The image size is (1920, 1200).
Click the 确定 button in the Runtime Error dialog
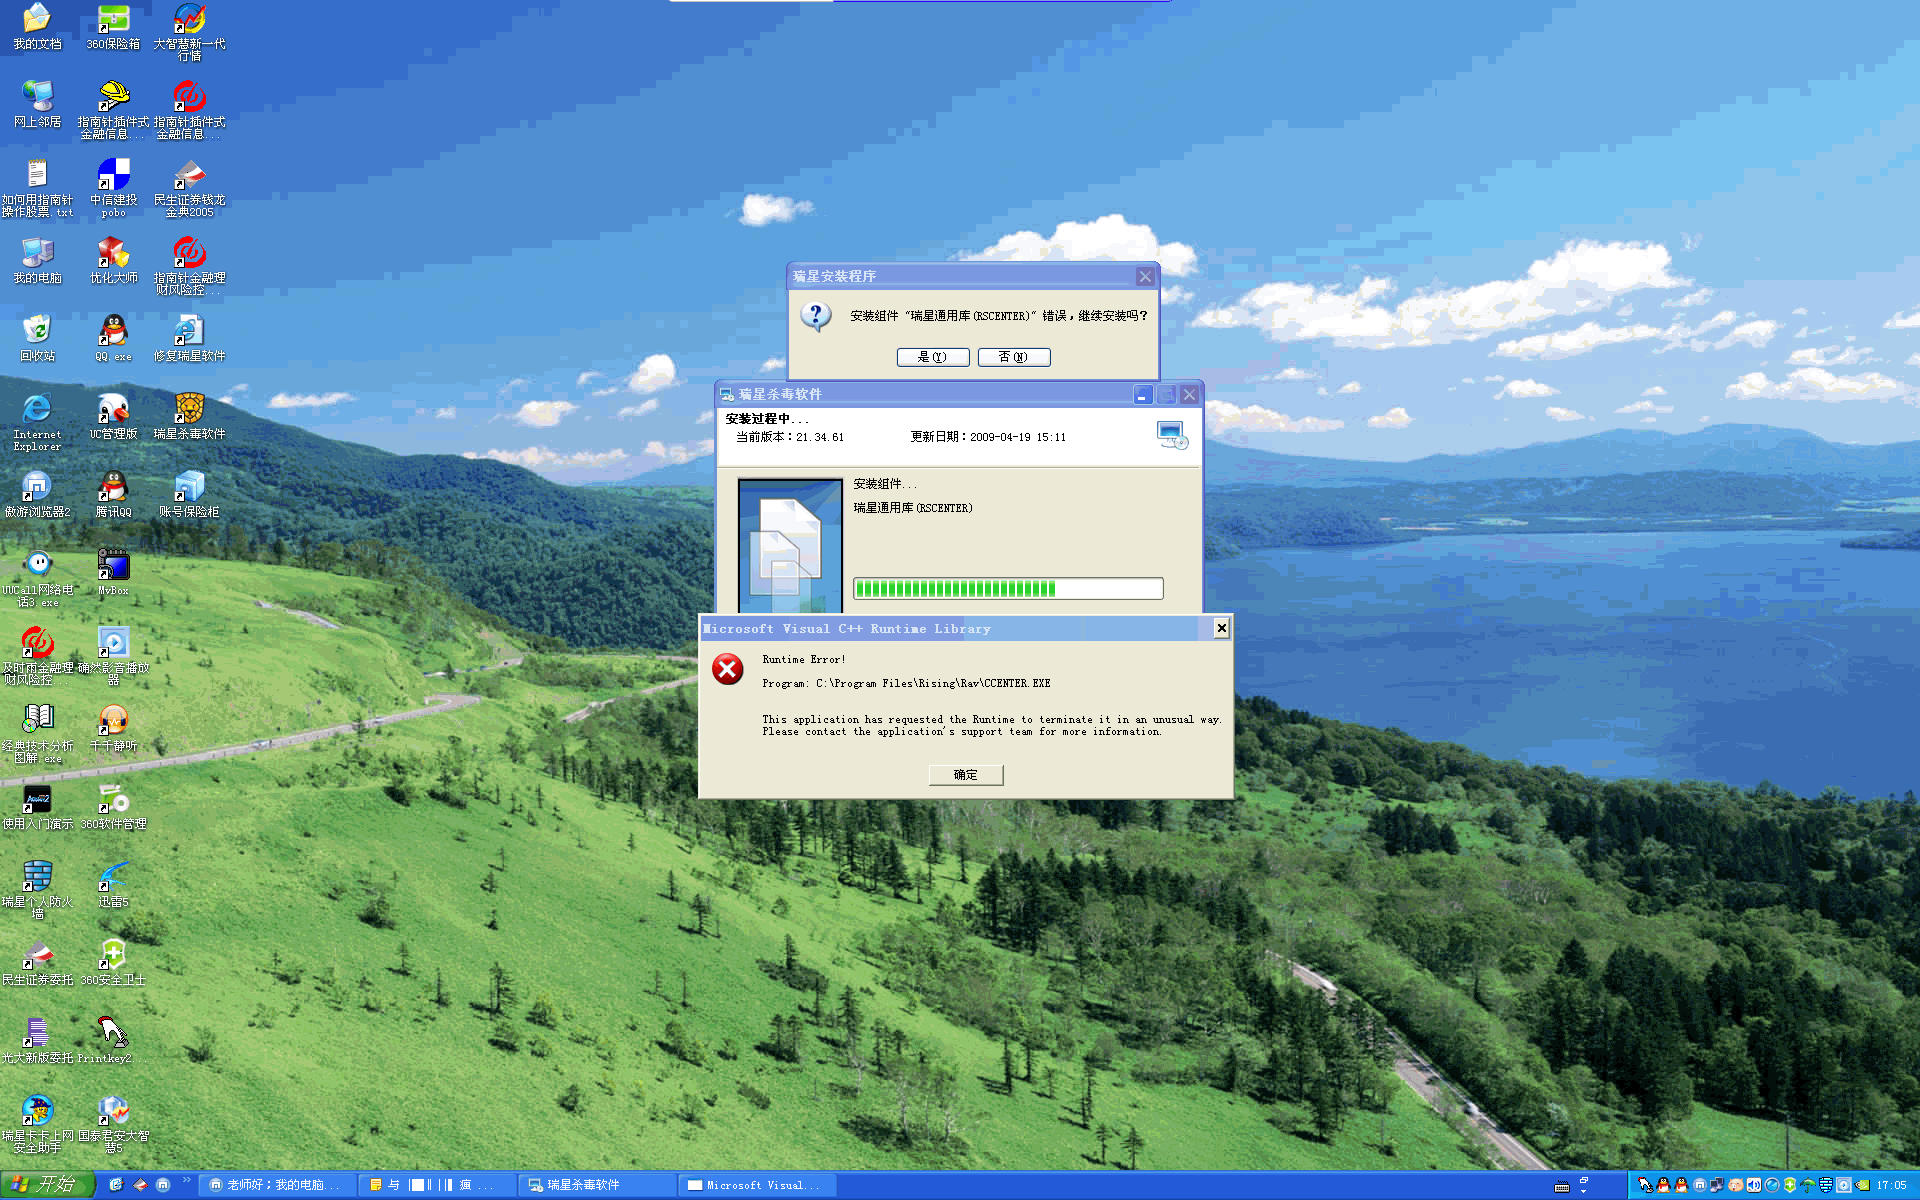(965, 775)
